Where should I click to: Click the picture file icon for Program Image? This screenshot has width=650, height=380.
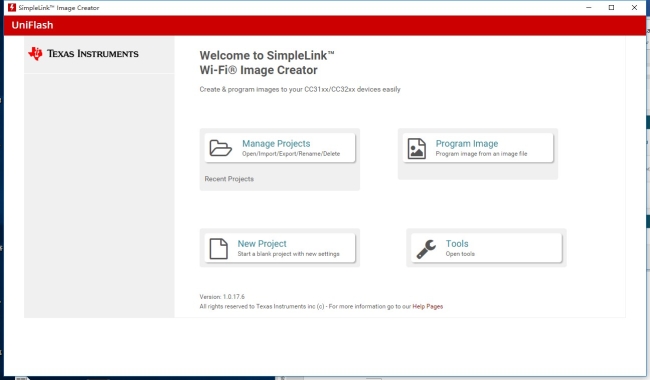click(x=416, y=148)
